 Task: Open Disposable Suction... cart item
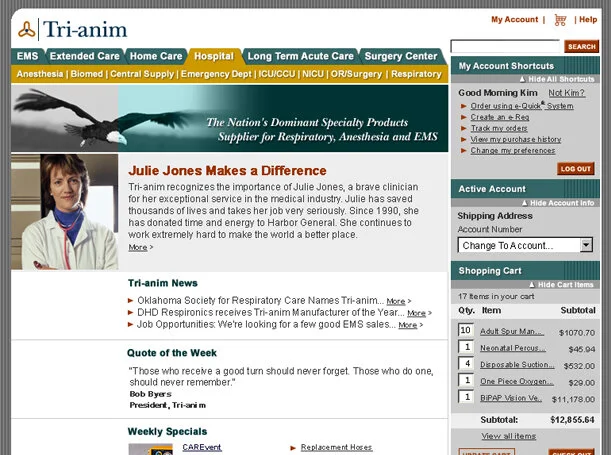coord(517,365)
